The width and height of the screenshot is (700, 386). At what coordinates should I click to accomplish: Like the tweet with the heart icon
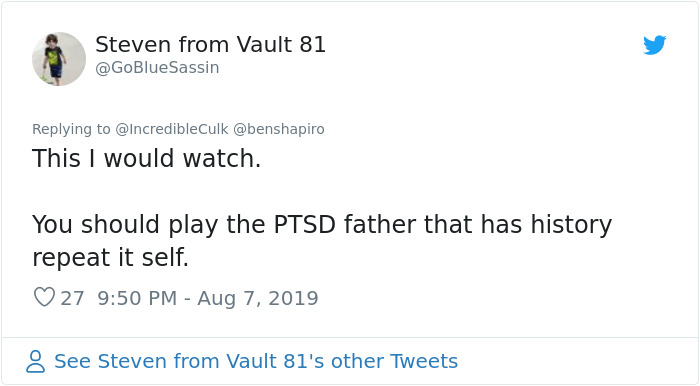point(44,297)
